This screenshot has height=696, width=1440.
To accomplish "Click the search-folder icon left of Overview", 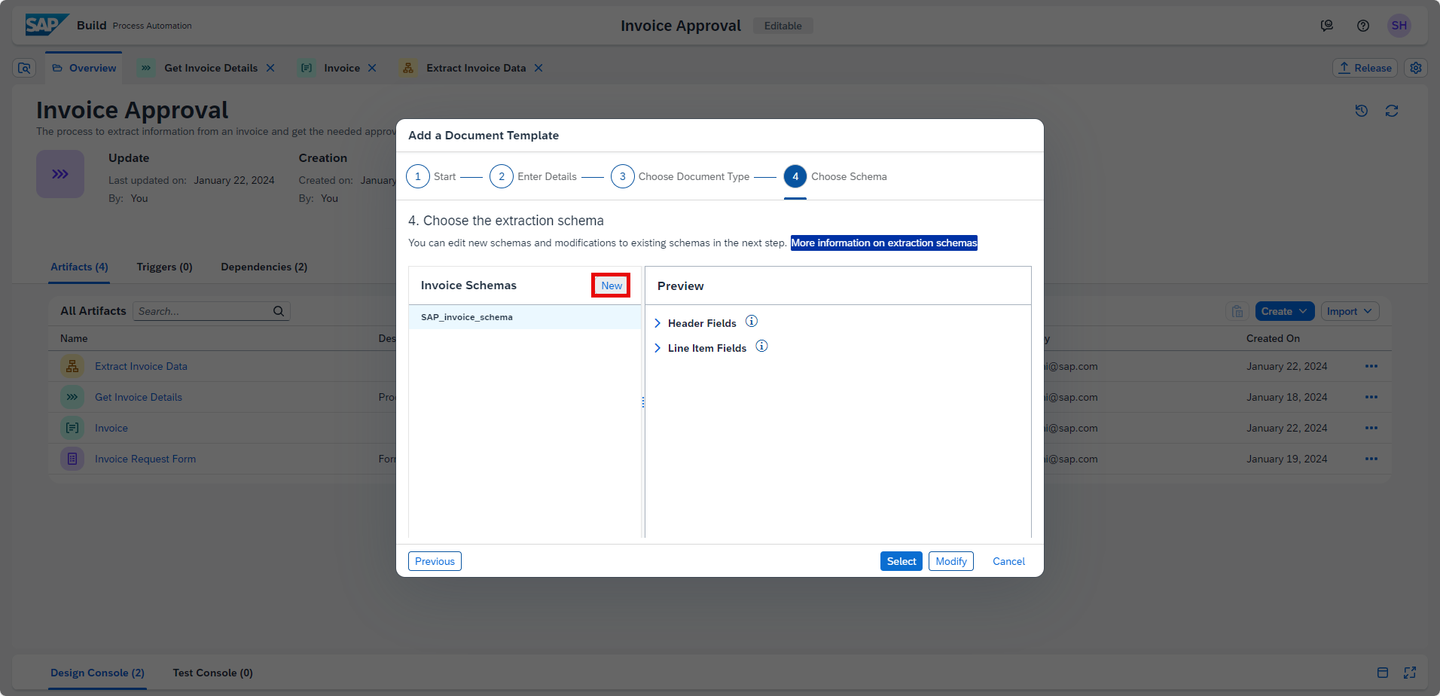I will 25,68.
